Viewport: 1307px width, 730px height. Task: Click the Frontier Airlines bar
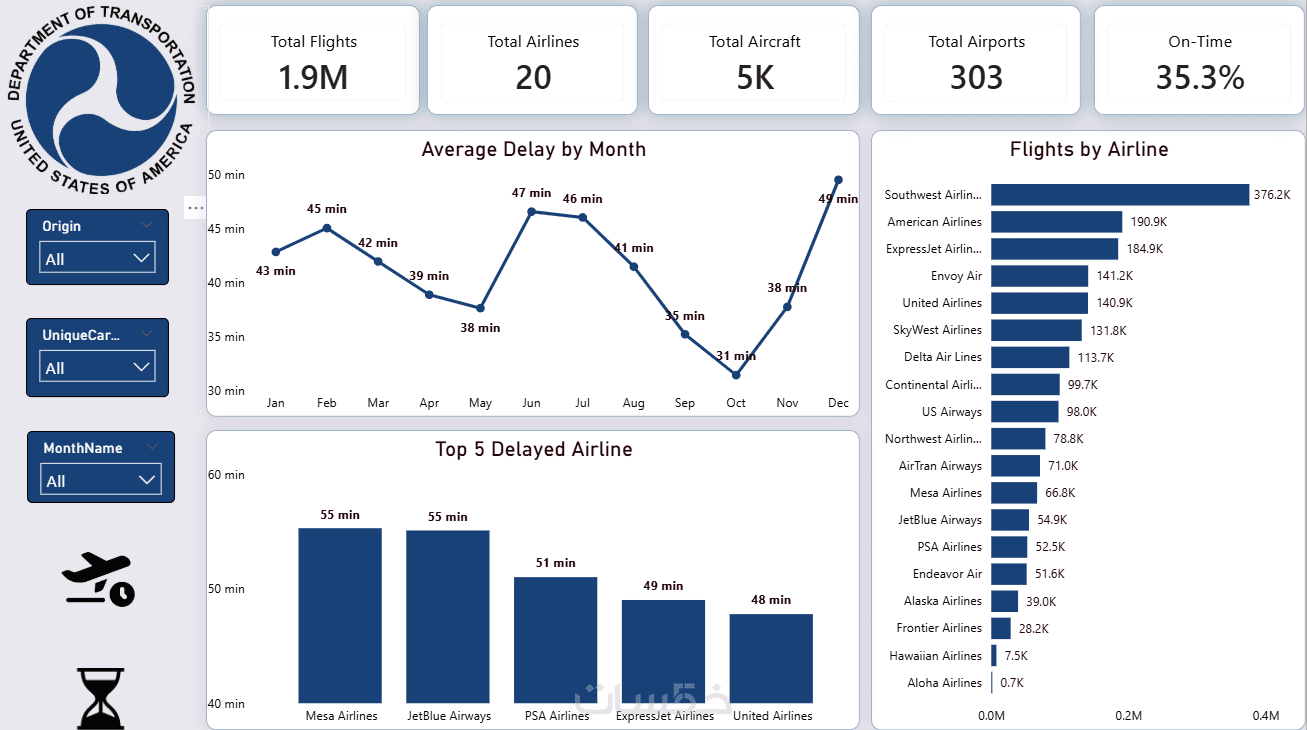point(1001,628)
